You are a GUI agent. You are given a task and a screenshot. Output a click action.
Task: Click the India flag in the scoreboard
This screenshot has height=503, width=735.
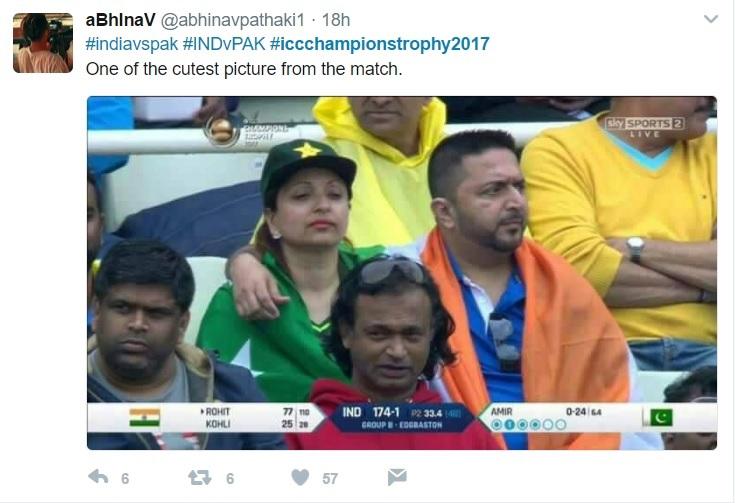[144, 417]
